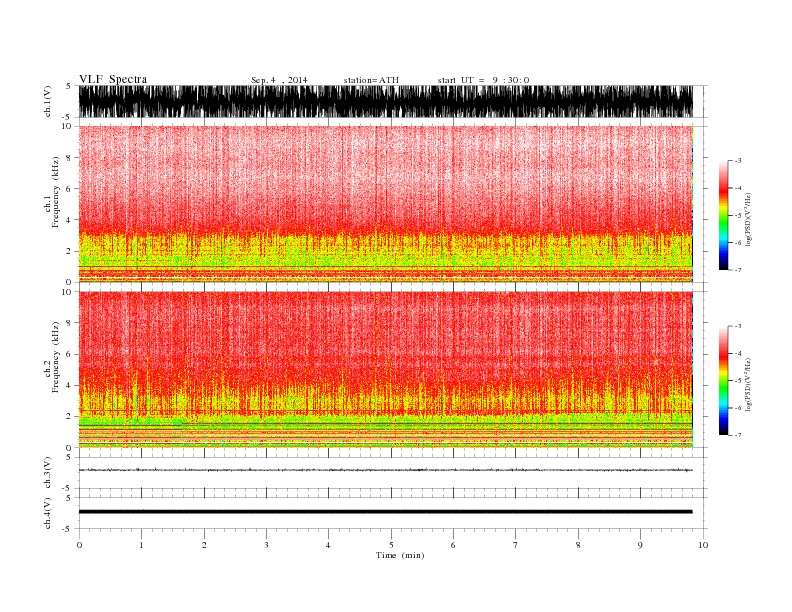Click the ch.3 voltage trace line
This screenshot has height=612, width=792.
point(386,470)
